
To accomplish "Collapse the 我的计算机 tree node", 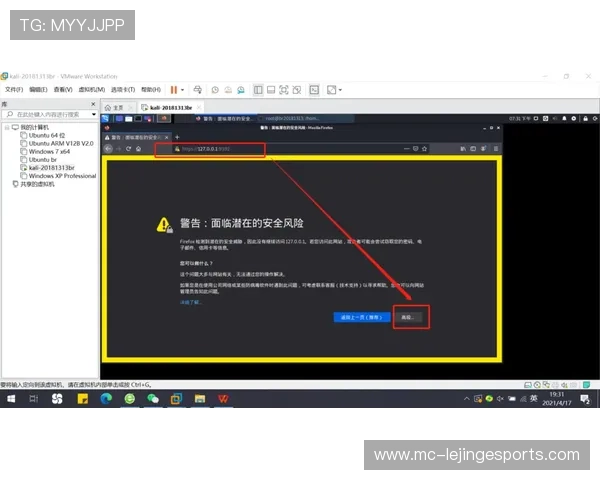I will (x=7, y=127).
